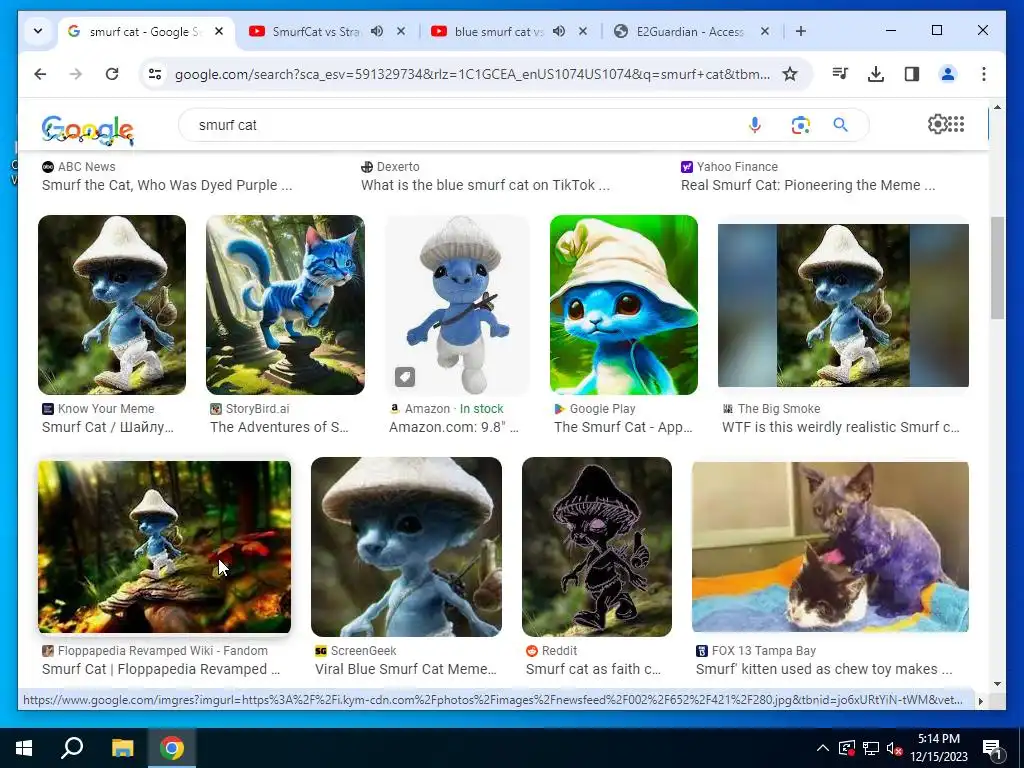The width and height of the screenshot is (1024, 768).
Task: Open the media control icon in toolbar
Action: point(840,74)
